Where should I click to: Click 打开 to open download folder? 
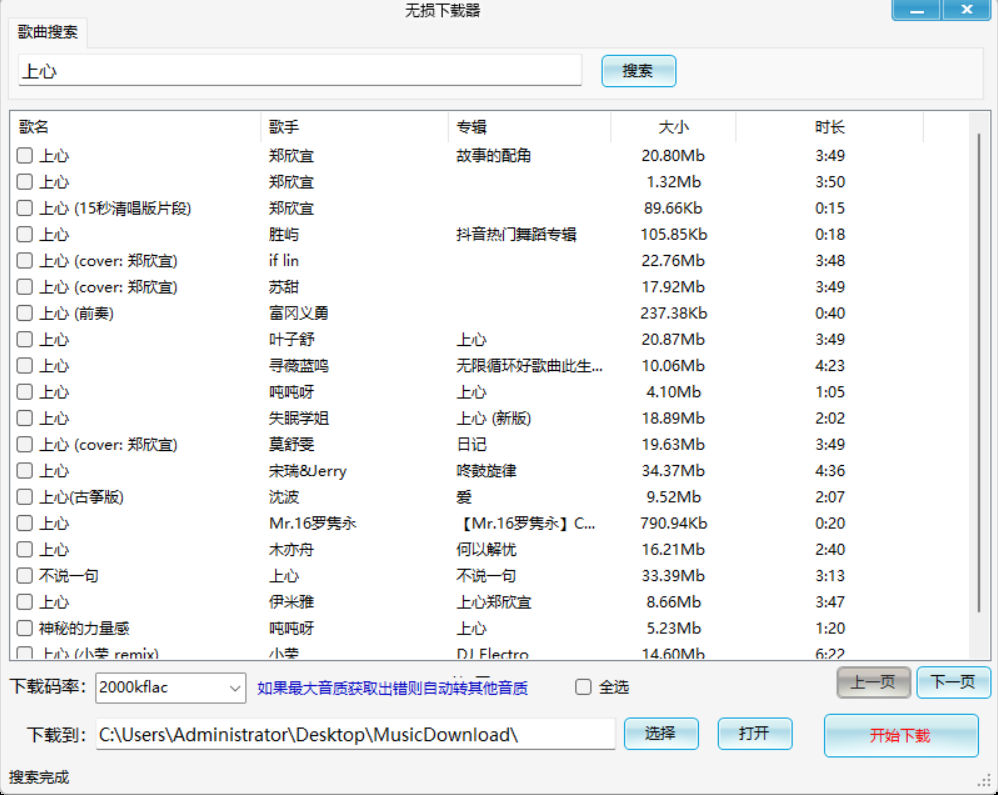pos(754,733)
